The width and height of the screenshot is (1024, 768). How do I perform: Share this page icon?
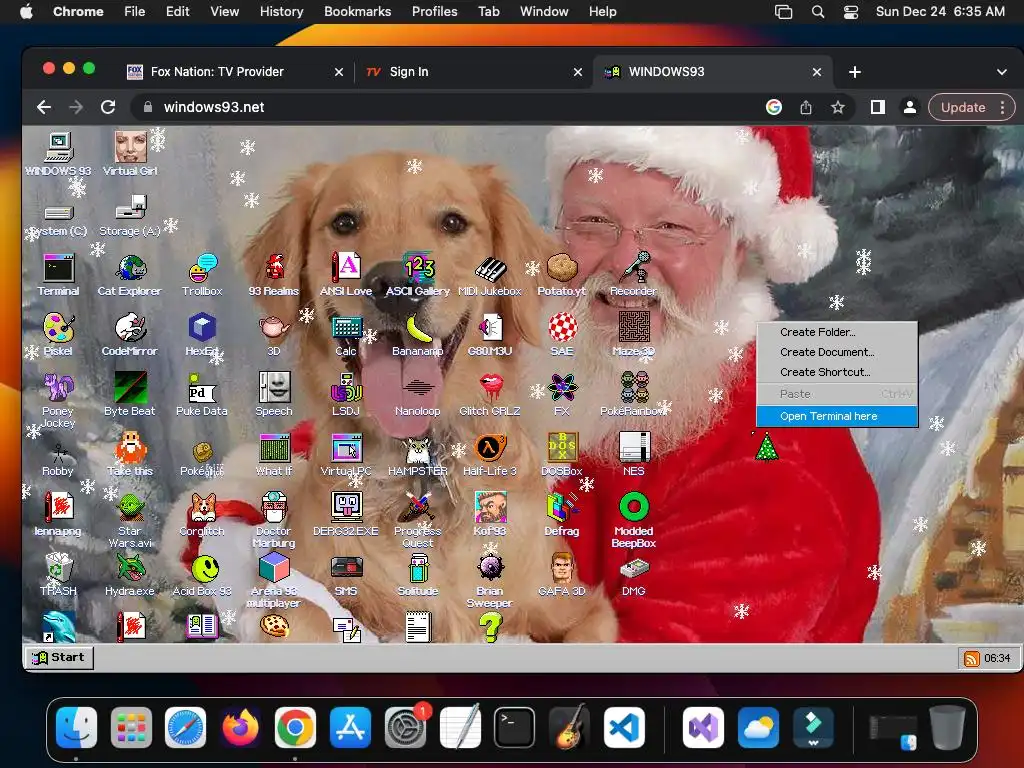click(x=806, y=108)
